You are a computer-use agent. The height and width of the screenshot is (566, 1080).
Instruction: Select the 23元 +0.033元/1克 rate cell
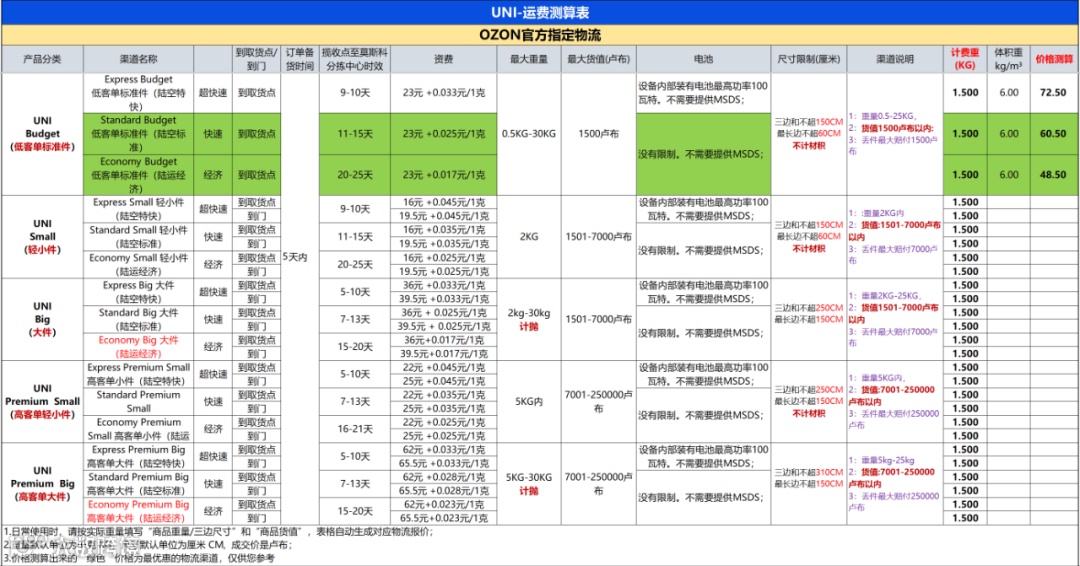(x=444, y=93)
